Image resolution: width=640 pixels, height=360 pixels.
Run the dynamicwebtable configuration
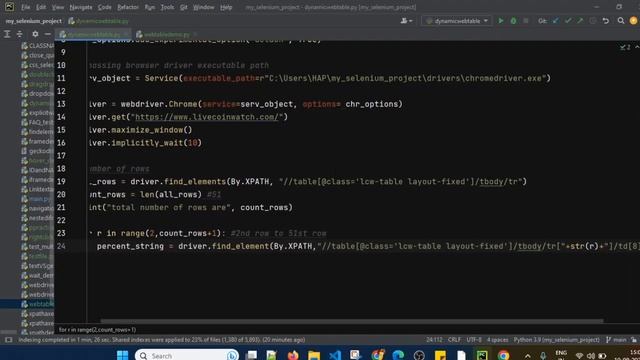click(501, 21)
